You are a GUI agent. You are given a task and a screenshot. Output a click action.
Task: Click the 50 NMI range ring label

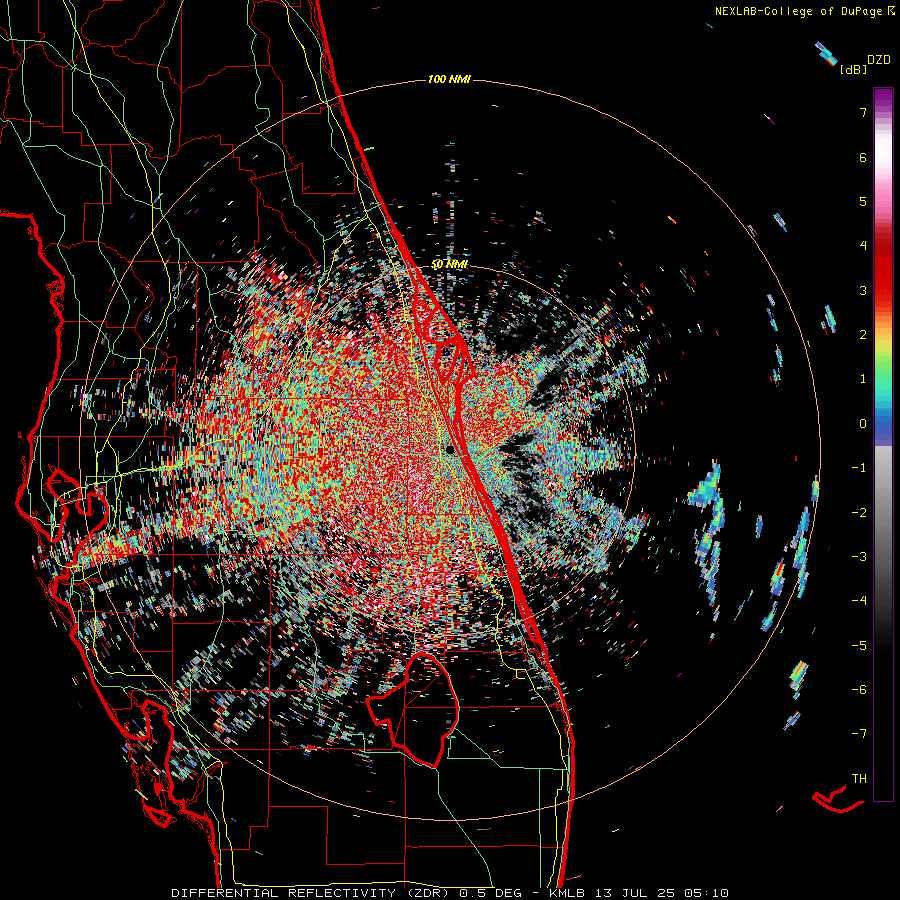tap(449, 265)
